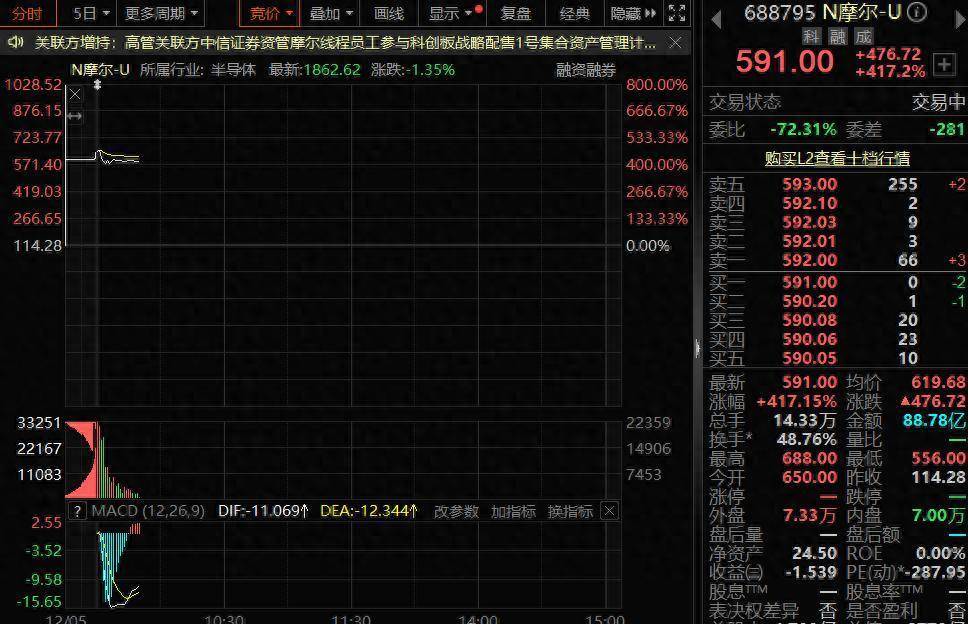
Task: Click 改参数 to edit MACD parameters
Action: tap(455, 511)
